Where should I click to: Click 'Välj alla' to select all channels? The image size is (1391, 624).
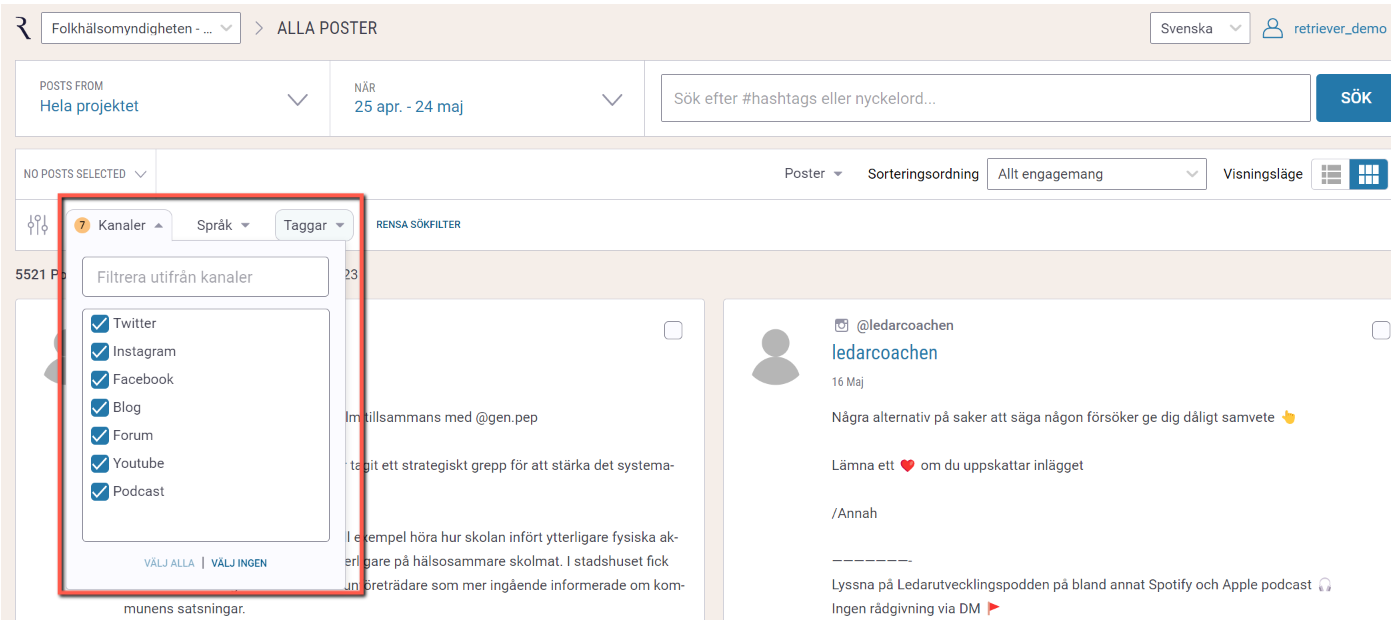tap(169, 563)
